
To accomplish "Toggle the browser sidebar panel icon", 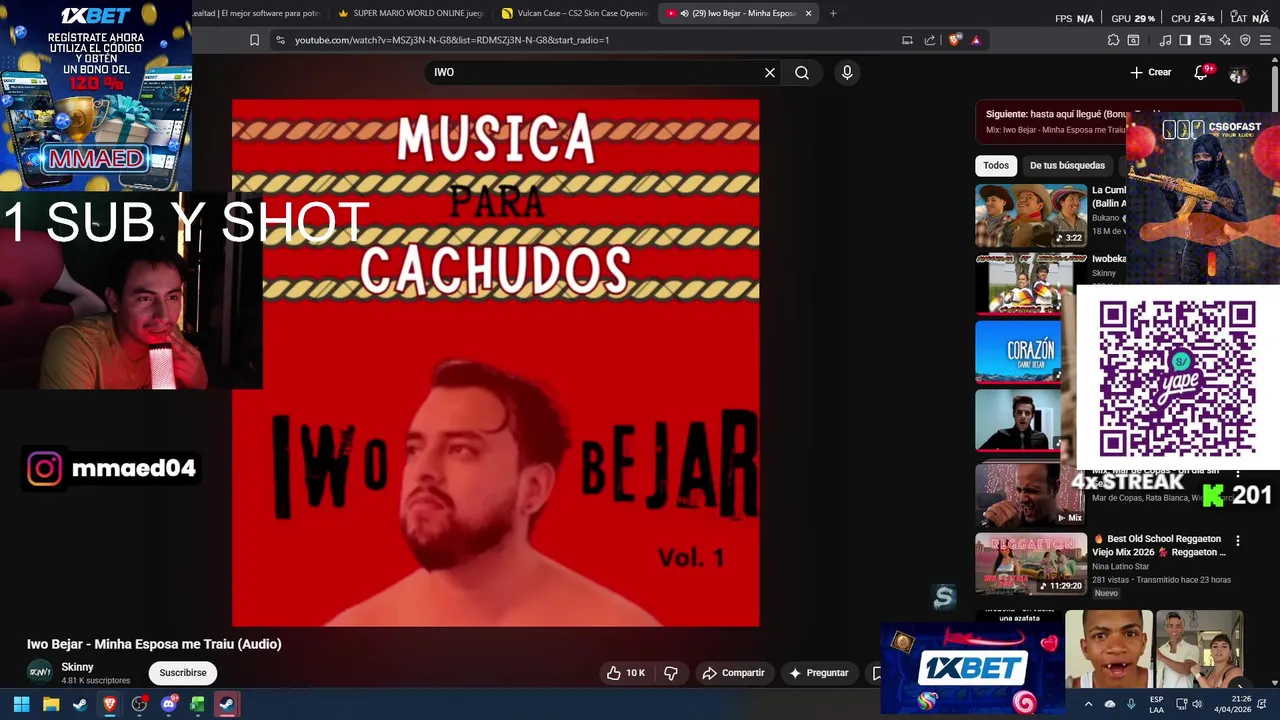I will pos(1185,40).
